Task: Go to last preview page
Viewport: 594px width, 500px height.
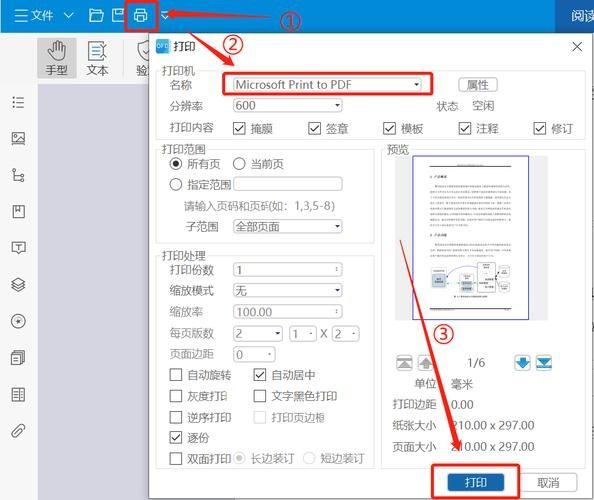Action: [544, 363]
